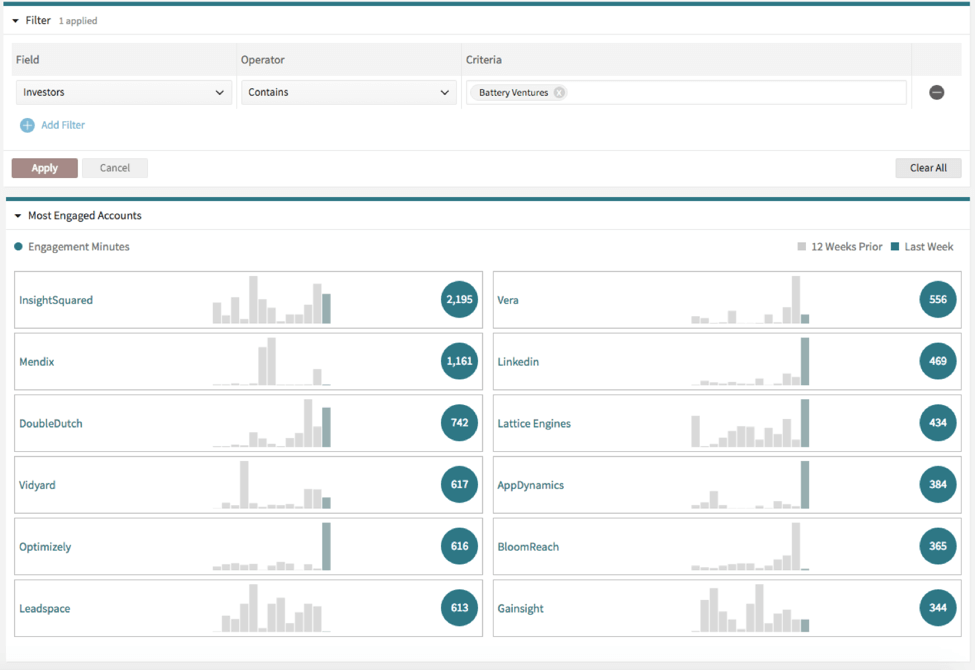
Task: Open the Mendix account
Action: 37,361
